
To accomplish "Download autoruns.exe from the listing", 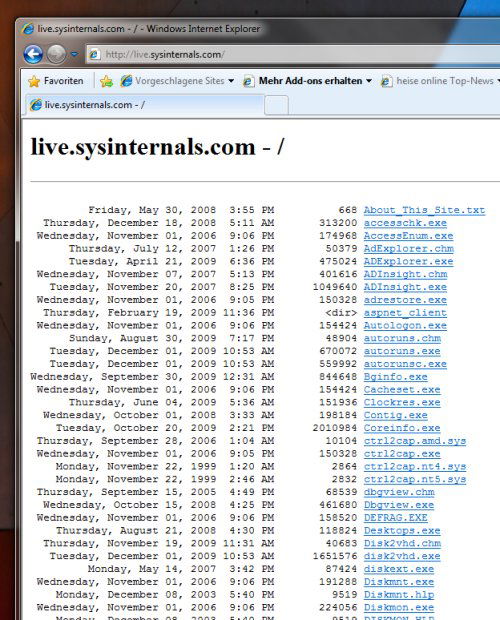I will (x=402, y=351).
